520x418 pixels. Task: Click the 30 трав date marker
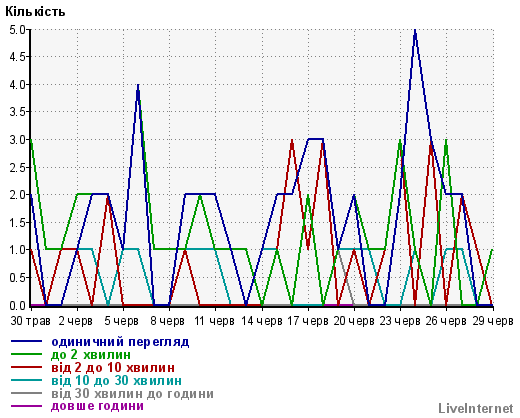[30, 321]
